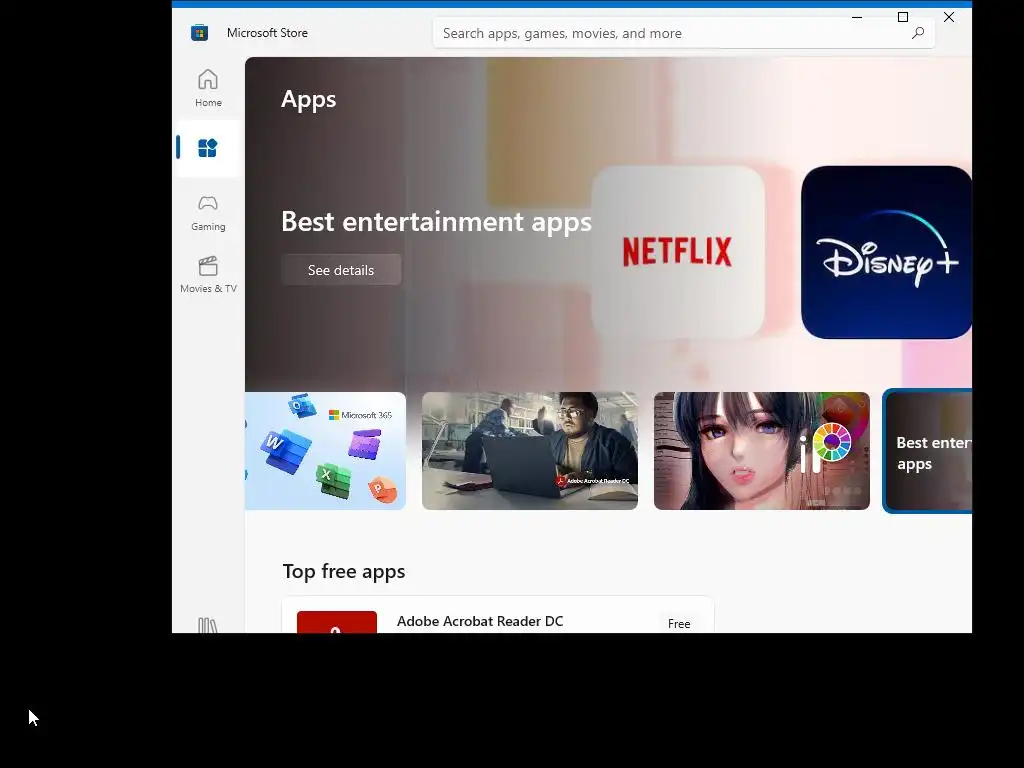Click the Free price label for Adobe Reader
This screenshot has width=1024, height=768.
[x=679, y=624]
